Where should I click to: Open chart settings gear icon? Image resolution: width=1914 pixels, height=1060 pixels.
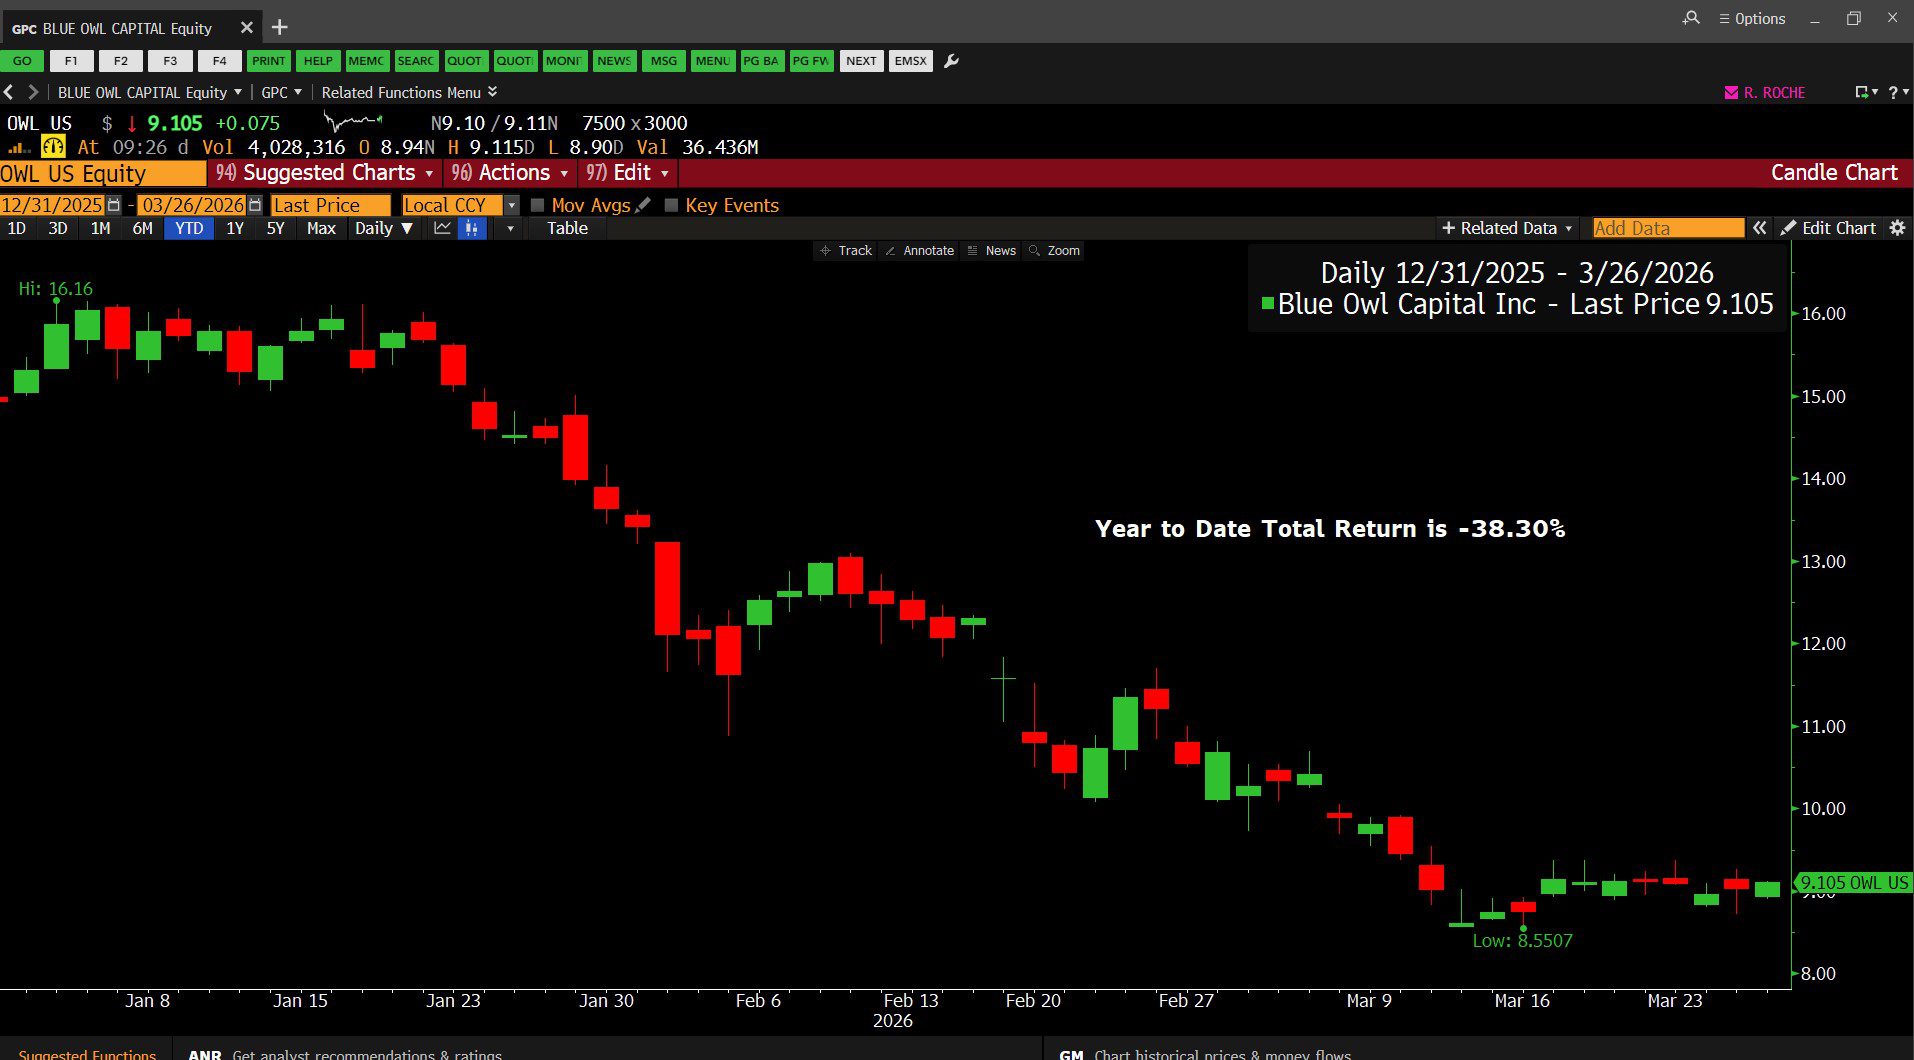coord(1897,228)
